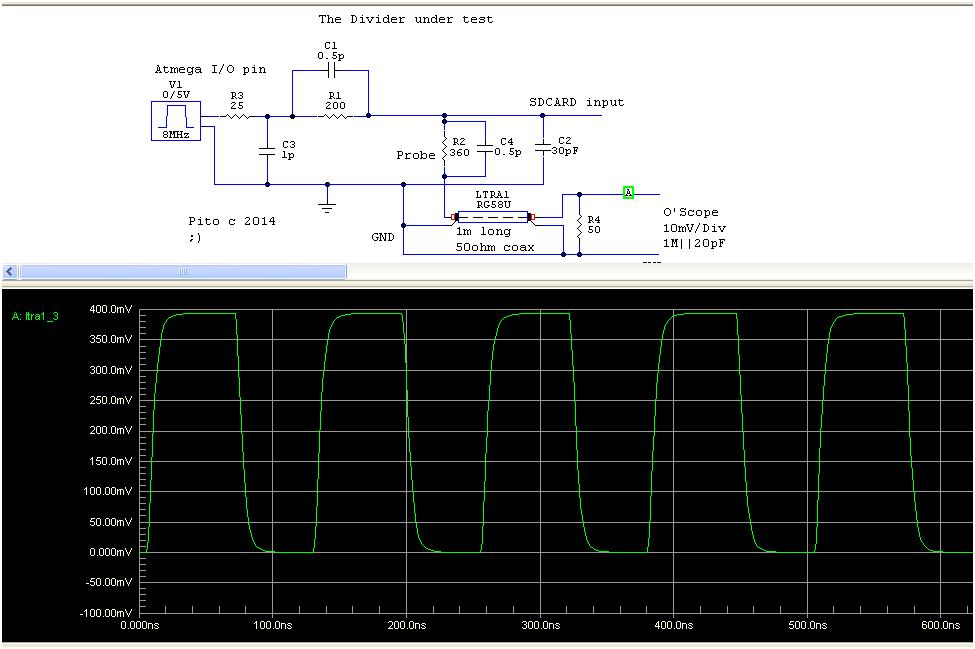The image size is (975, 649).
Task: Select the capacitor C1 symbol
Action: pyautogui.click(x=329, y=70)
